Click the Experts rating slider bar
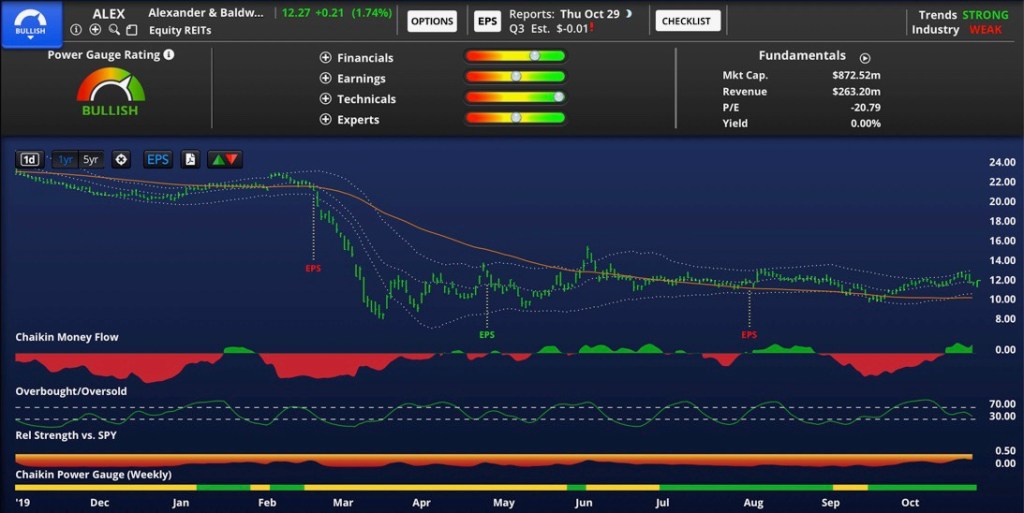This screenshot has height=513, width=1024. click(x=515, y=119)
